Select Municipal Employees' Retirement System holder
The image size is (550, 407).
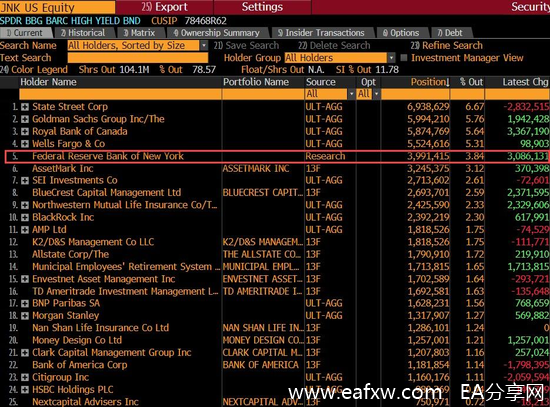pos(126,267)
